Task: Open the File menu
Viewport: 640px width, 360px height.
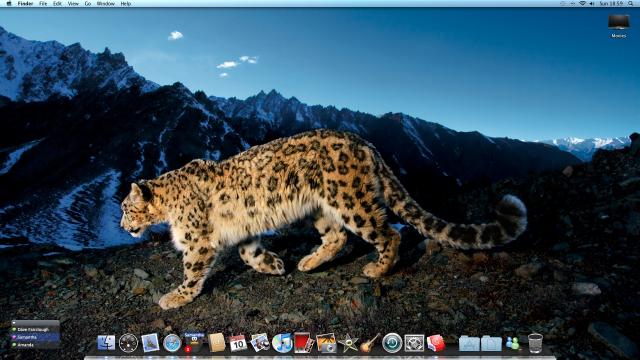Action: [43, 3]
